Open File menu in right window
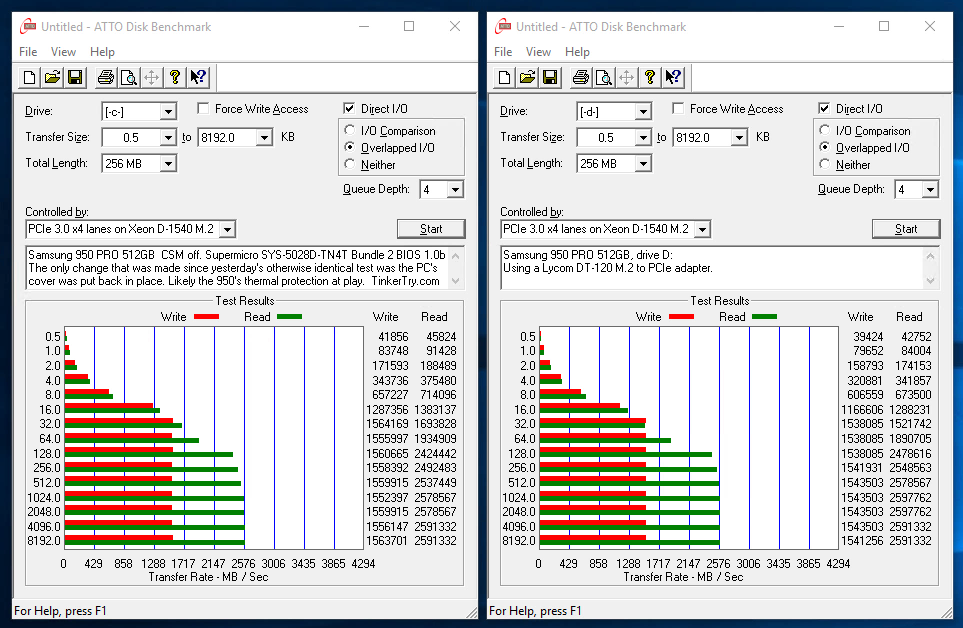The width and height of the screenshot is (963, 628). click(x=503, y=52)
